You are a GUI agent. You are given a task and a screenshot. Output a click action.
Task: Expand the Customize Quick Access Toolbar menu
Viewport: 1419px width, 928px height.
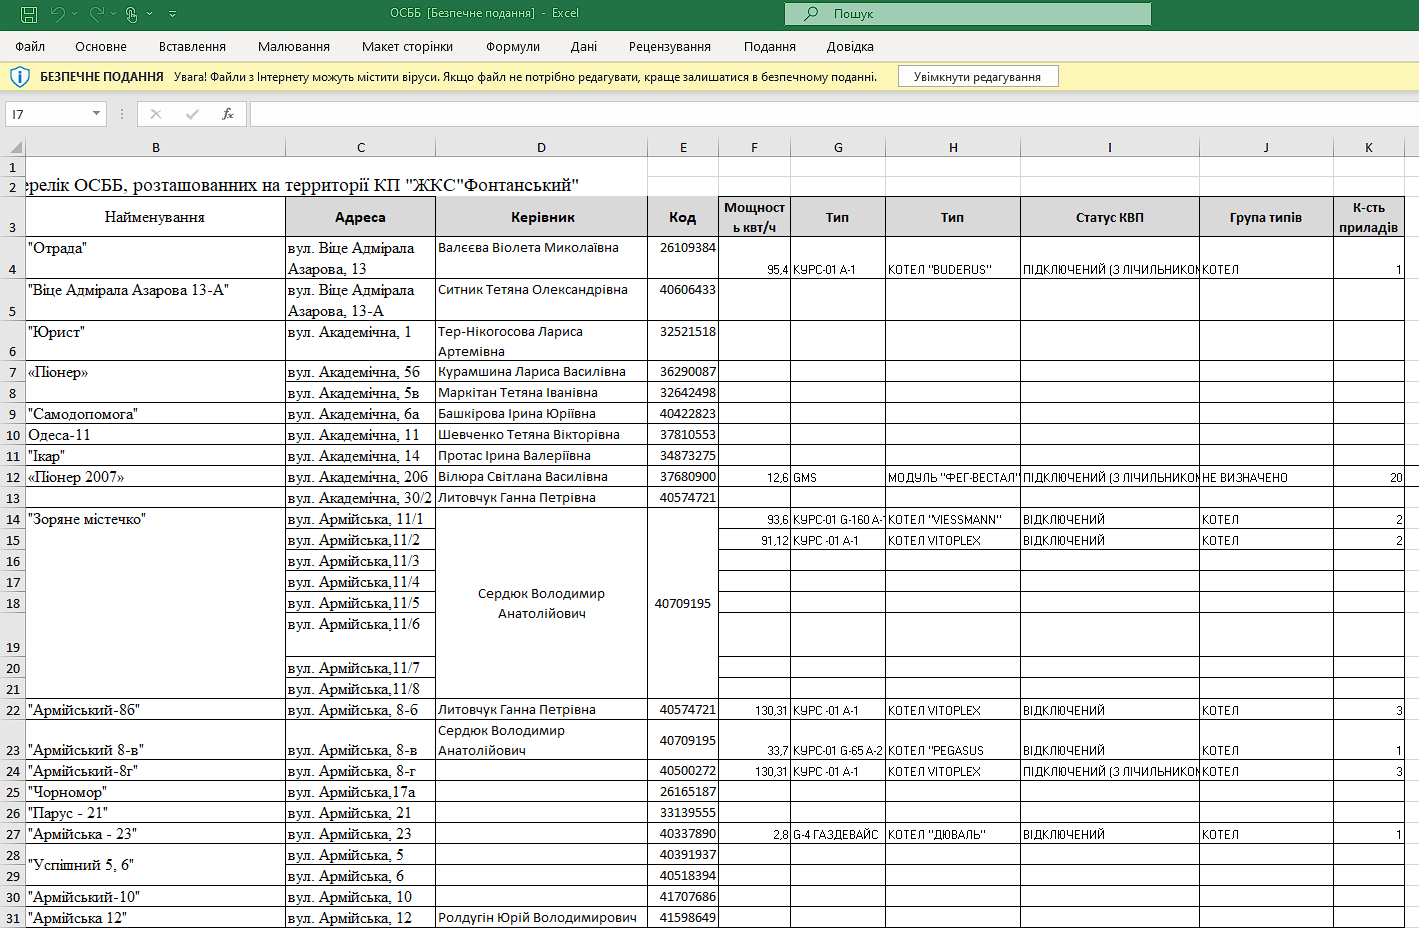click(x=172, y=14)
